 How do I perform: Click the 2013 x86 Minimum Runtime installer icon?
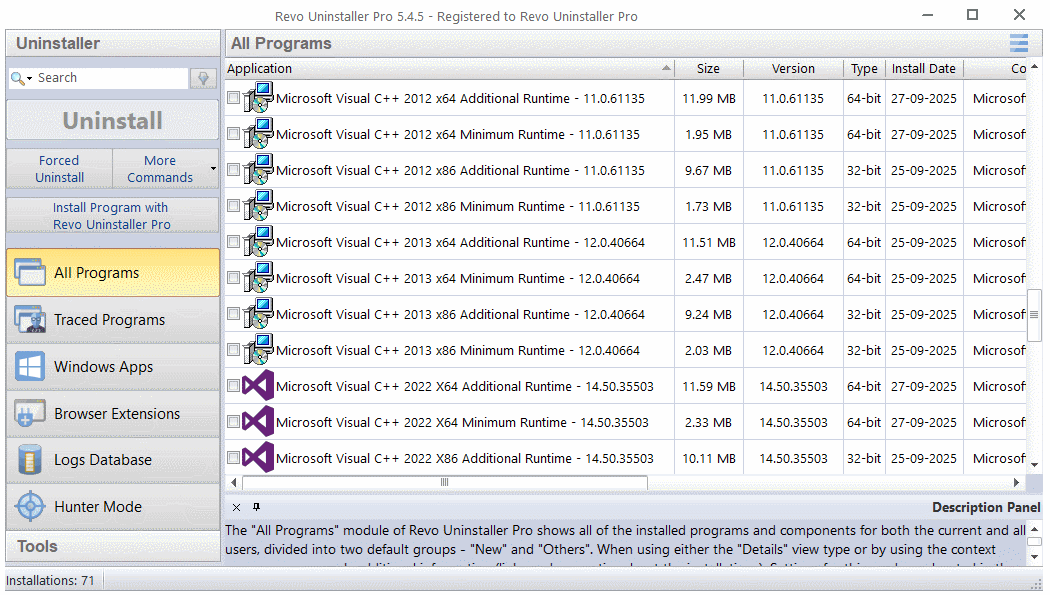258,350
